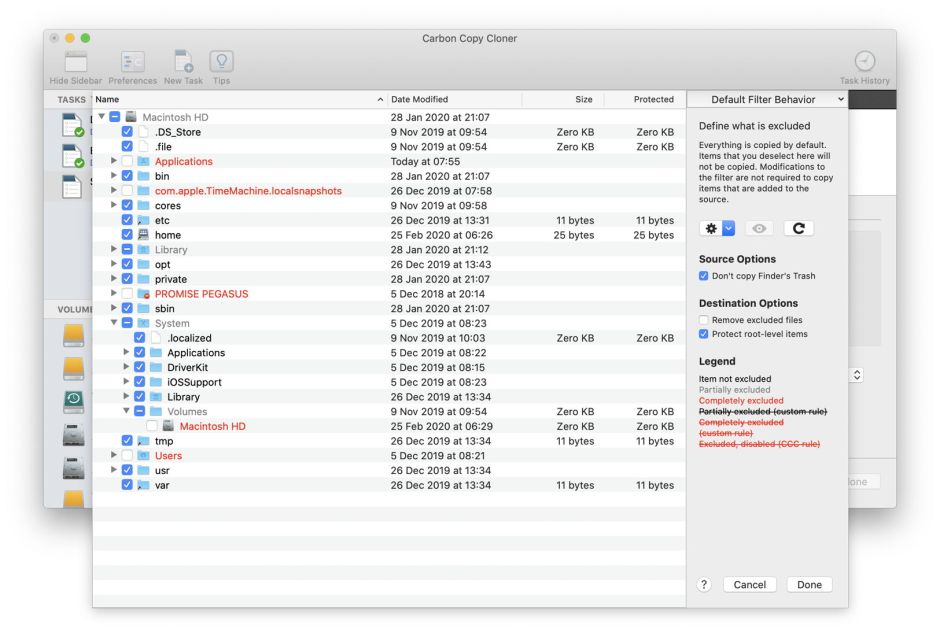
Task: Click the question mark help button
Action: [704, 585]
